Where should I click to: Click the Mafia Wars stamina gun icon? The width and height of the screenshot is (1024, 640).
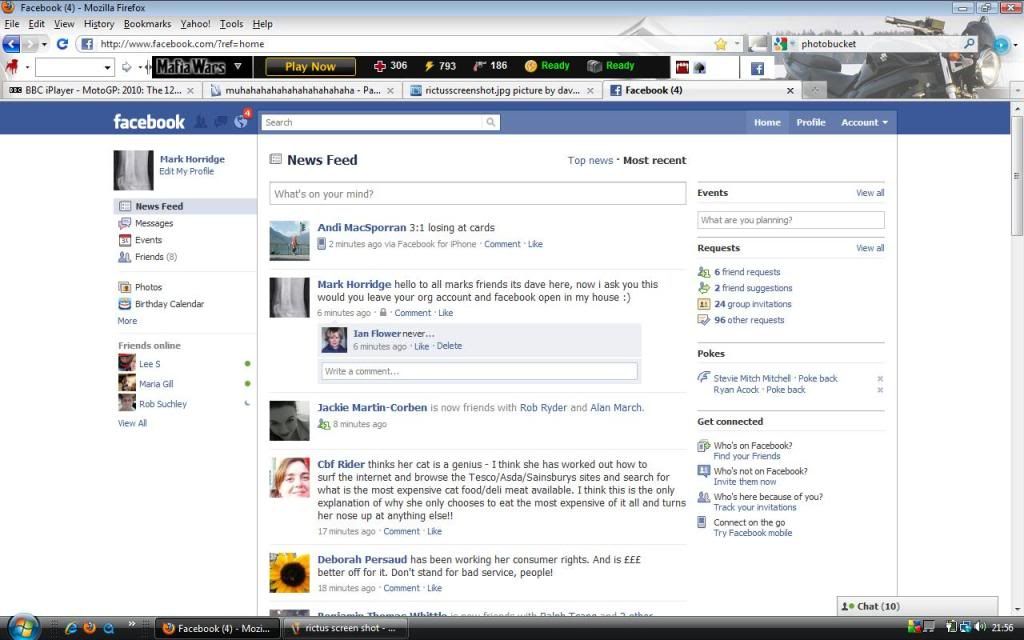click(x=480, y=66)
